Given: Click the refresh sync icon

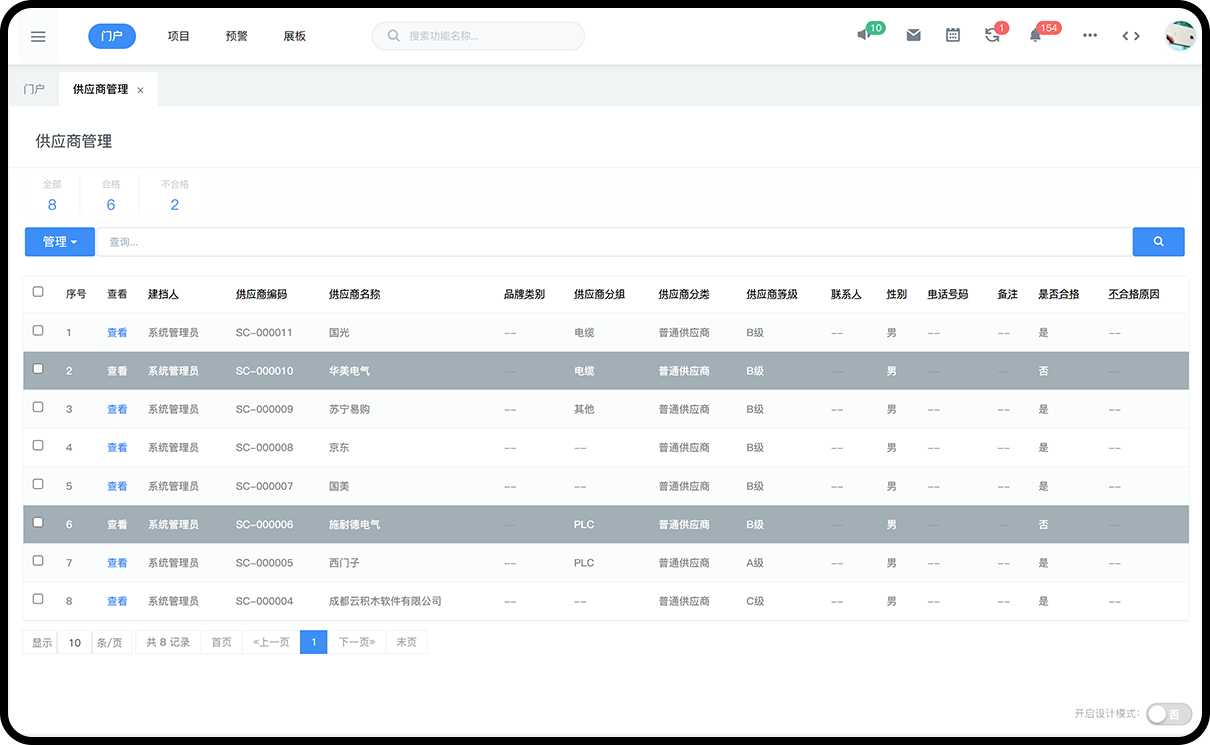Looking at the screenshot, I should pyautogui.click(x=992, y=35).
